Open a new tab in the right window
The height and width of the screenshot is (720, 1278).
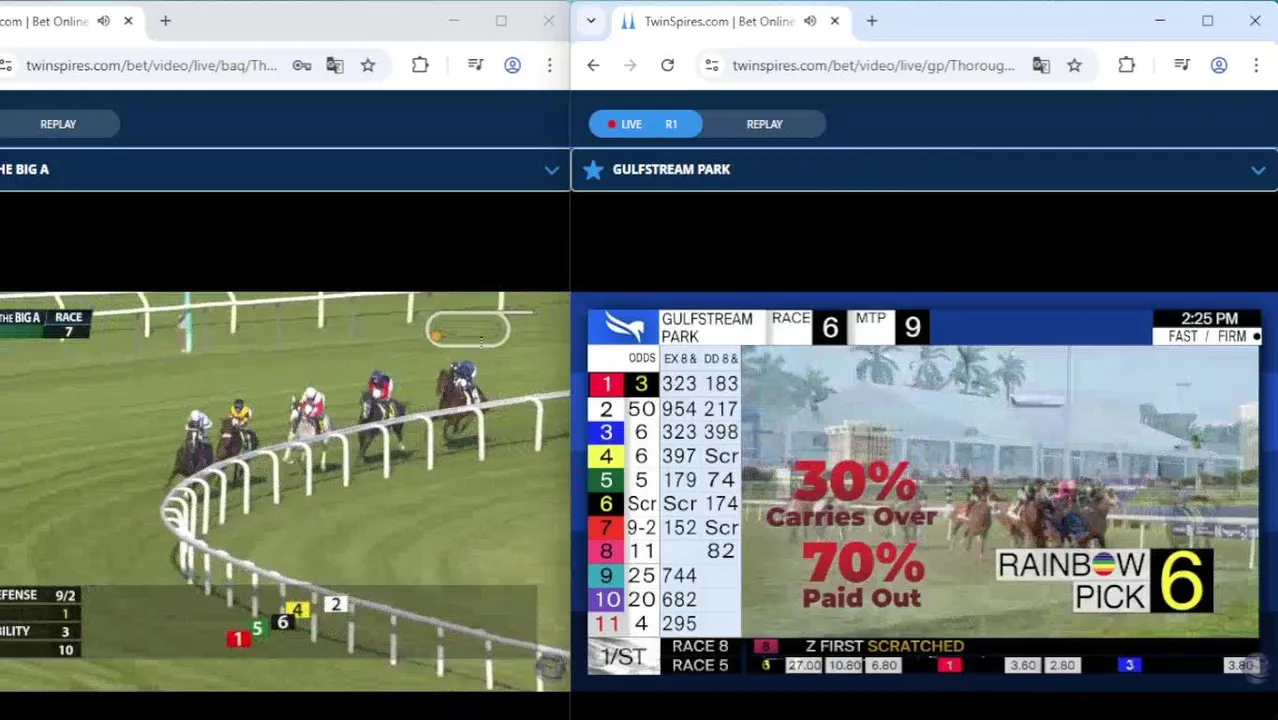(871, 21)
